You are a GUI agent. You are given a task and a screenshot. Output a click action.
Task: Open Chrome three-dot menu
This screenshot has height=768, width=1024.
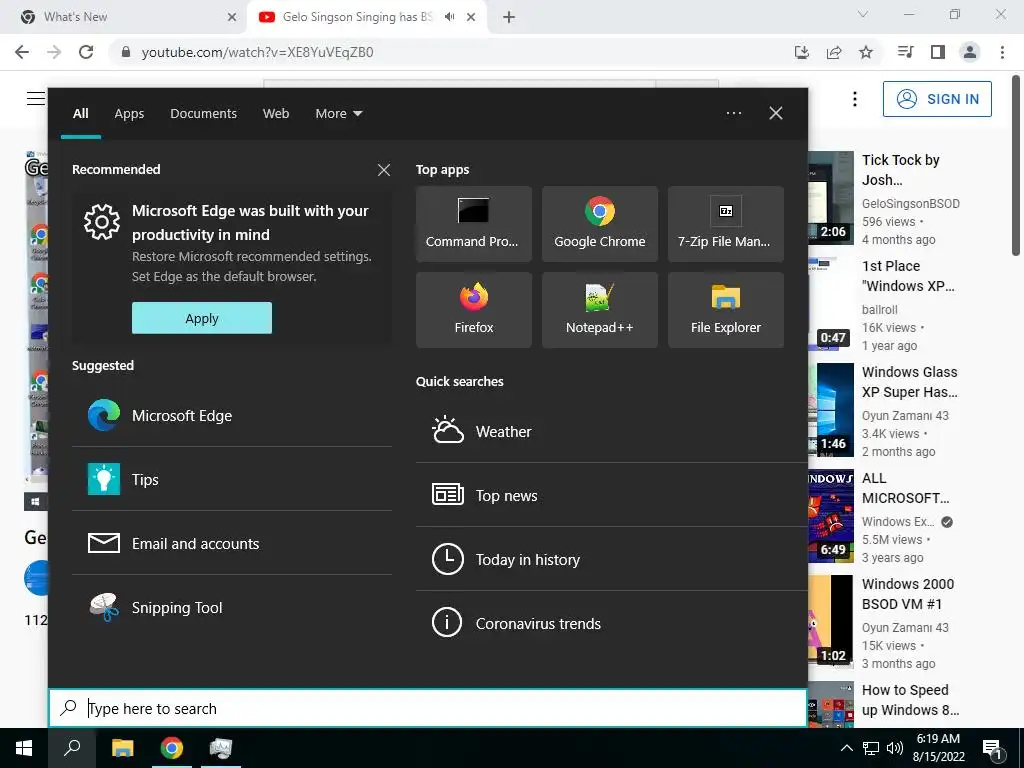coord(1002,52)
